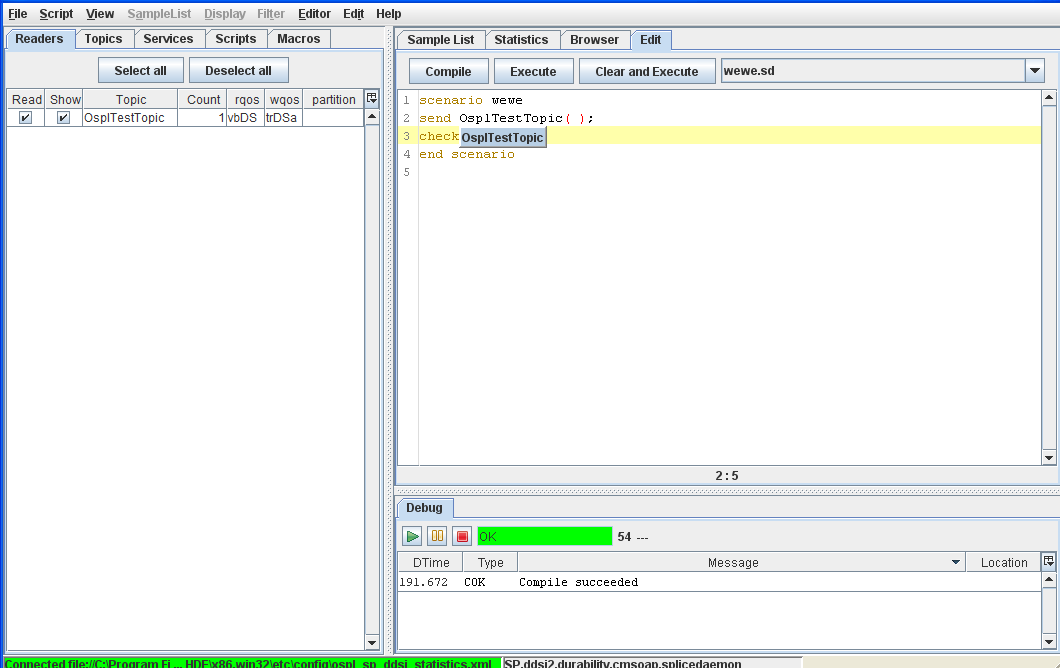Screen dimensions: 1060x668
Task: Open the Sample List tab
Action: click(441, 39)
